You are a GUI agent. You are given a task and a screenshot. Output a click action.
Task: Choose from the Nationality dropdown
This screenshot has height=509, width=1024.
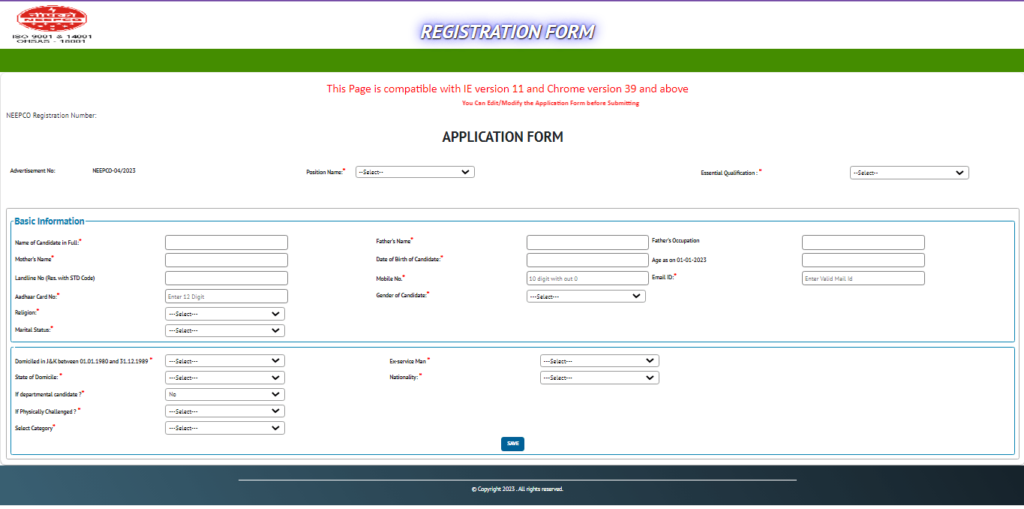coord(599,378)
